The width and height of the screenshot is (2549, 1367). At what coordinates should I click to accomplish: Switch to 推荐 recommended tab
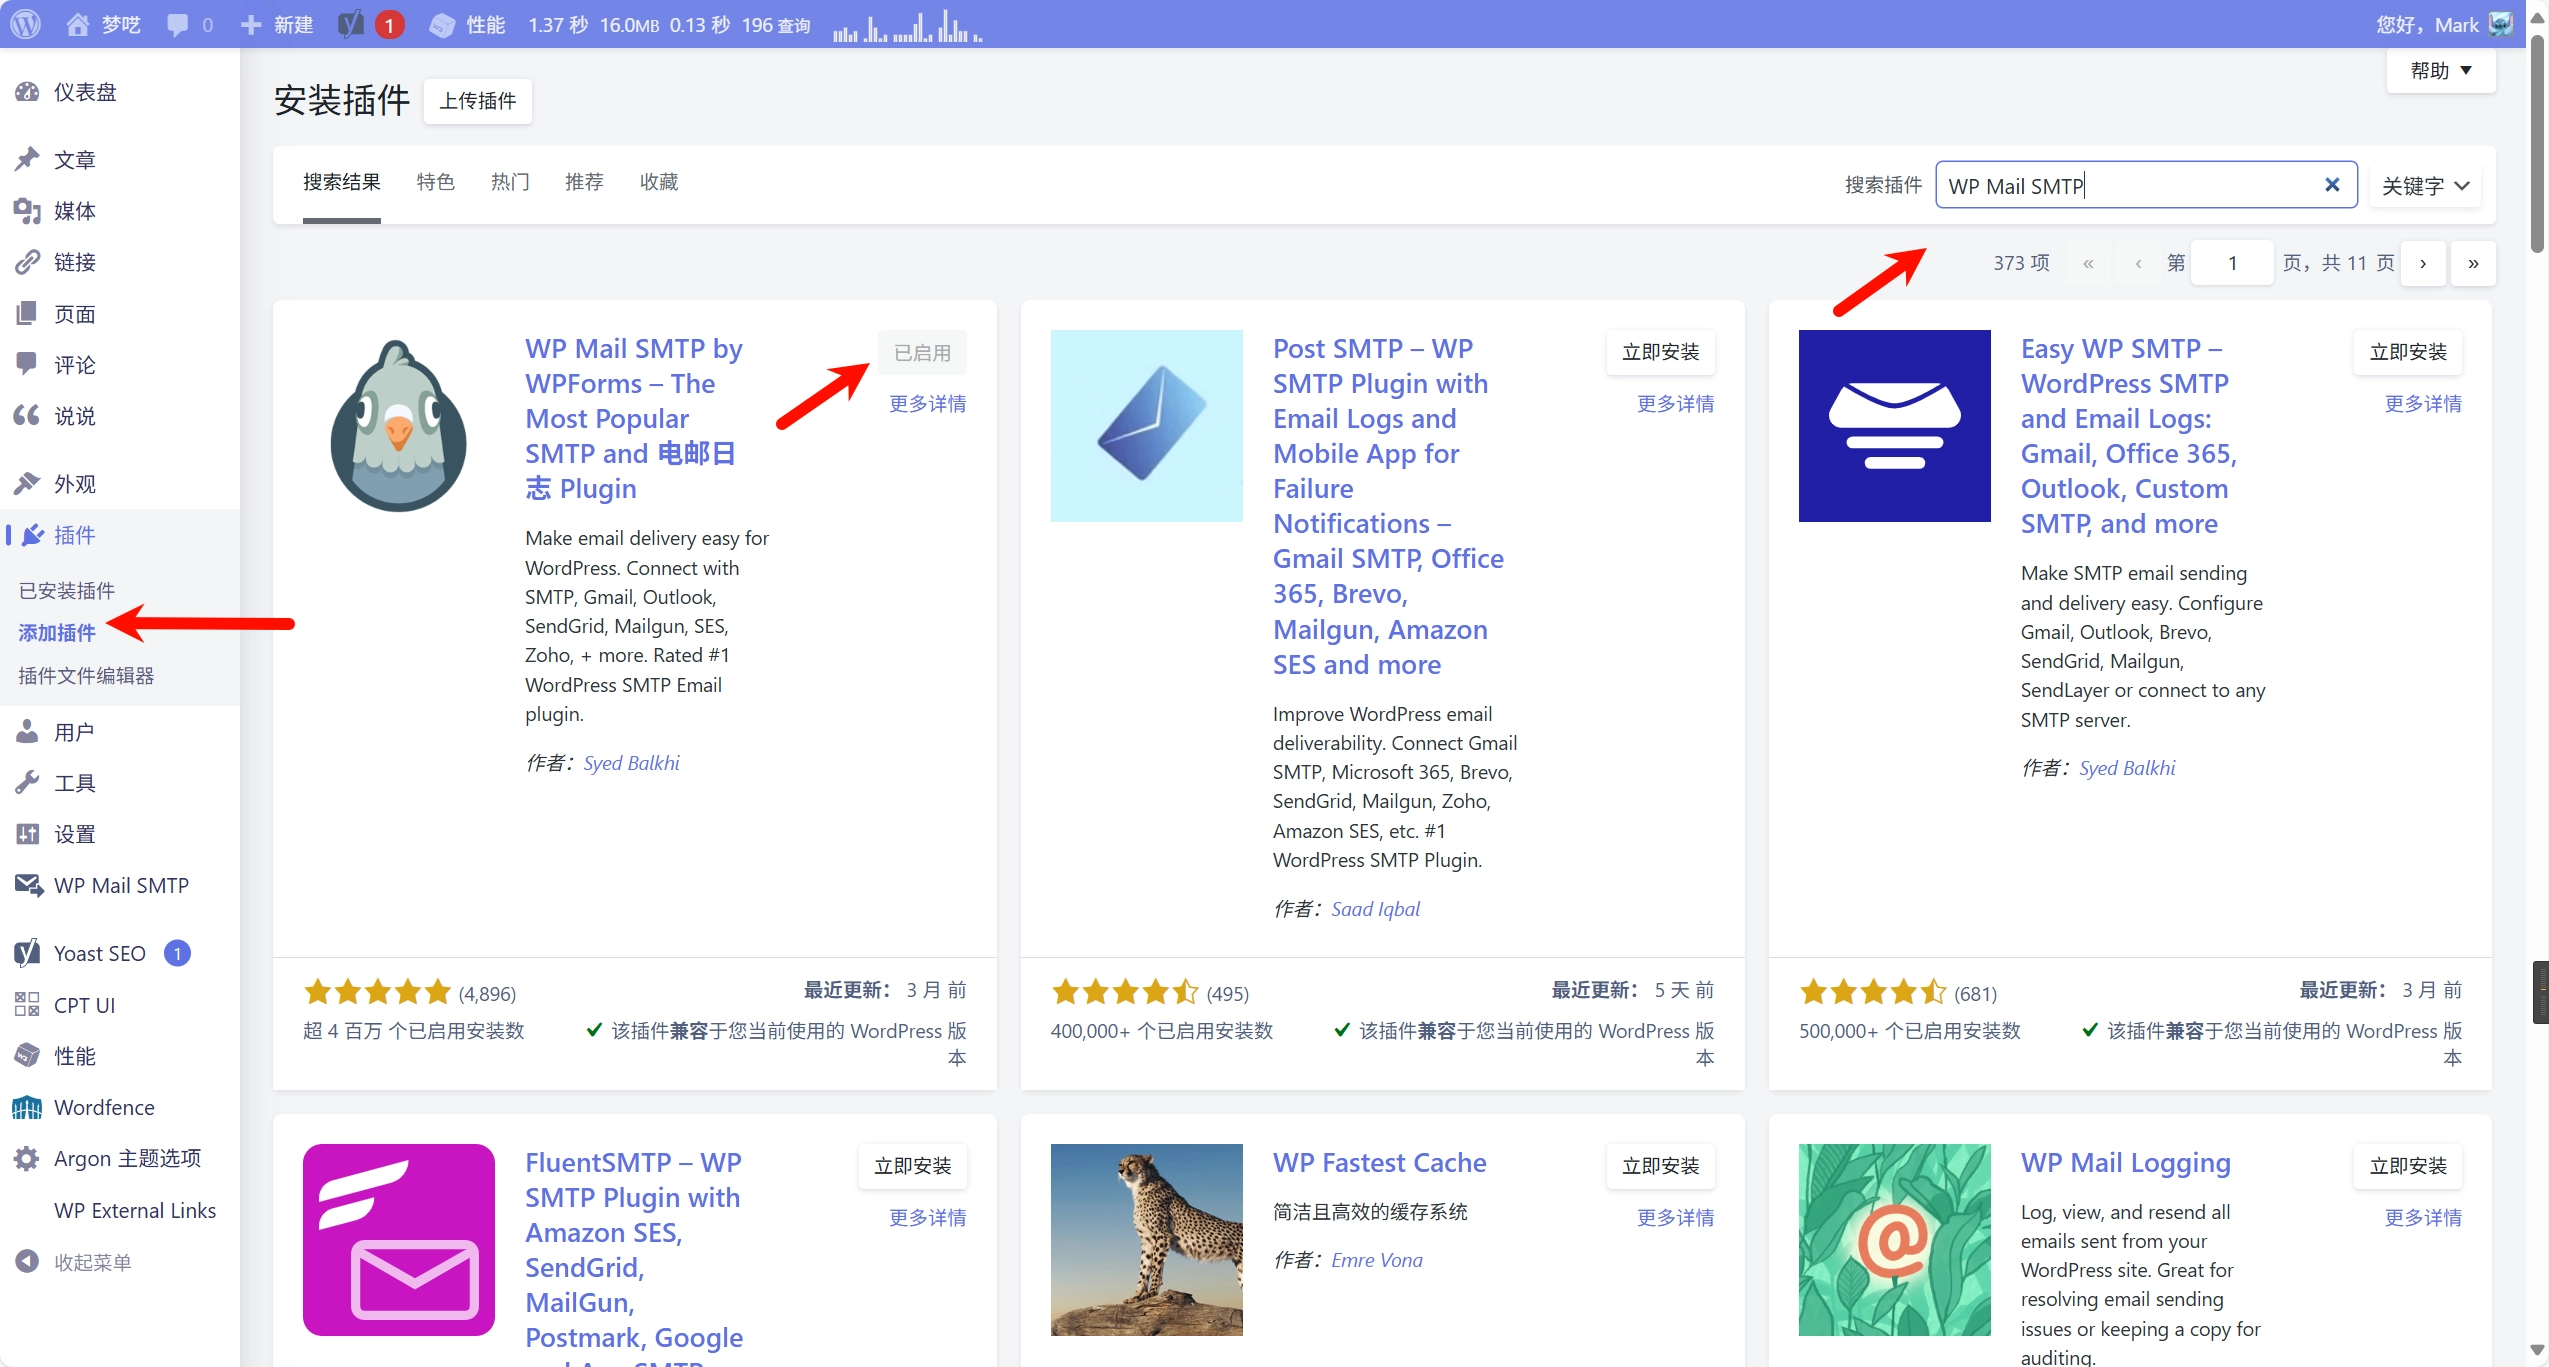coord(584,182)
